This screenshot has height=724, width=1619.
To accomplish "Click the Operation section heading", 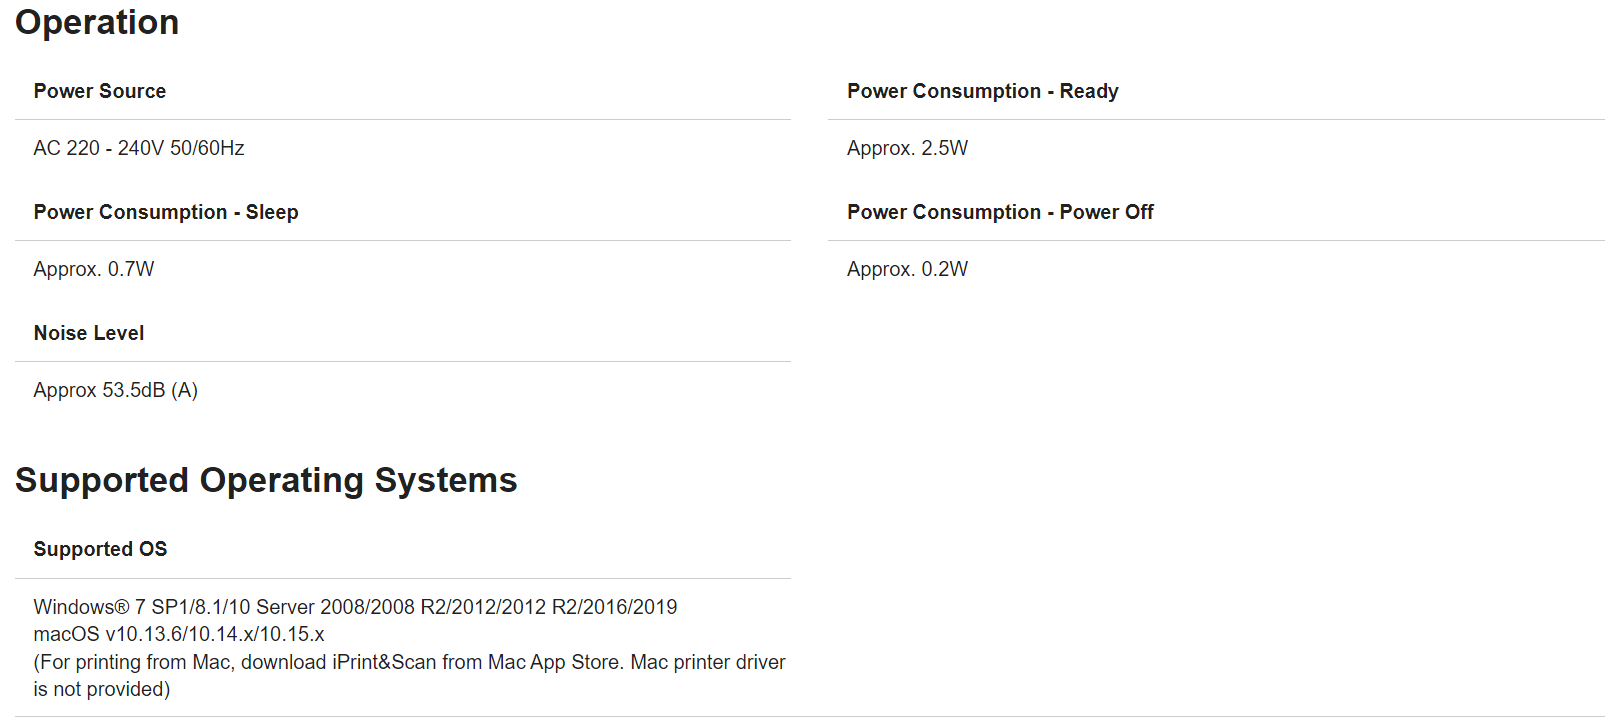I will pyautogui.click(x=97, y=22).
